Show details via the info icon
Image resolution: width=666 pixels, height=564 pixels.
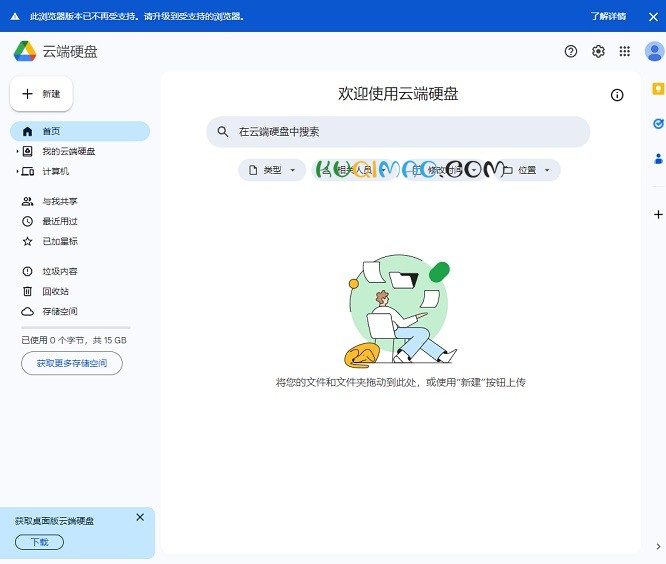pyautogui.click(x=617, y=95)
